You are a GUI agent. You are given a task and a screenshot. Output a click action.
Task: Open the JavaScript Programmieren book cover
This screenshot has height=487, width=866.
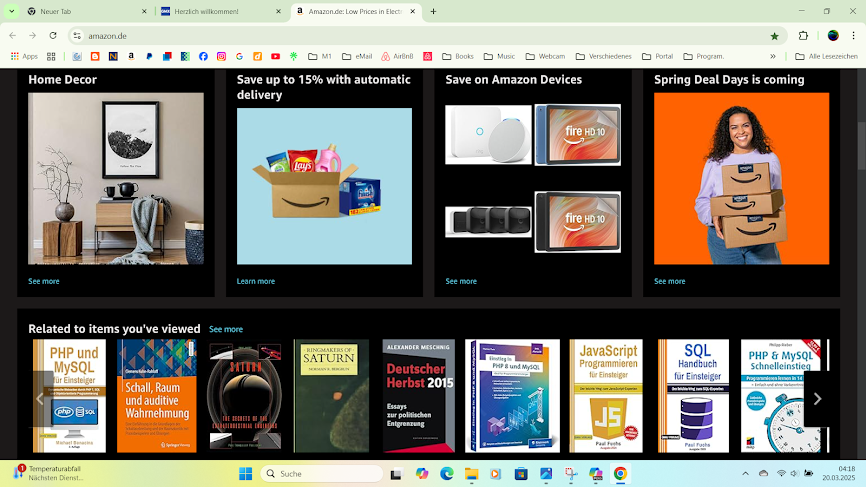tap(606, 396)
